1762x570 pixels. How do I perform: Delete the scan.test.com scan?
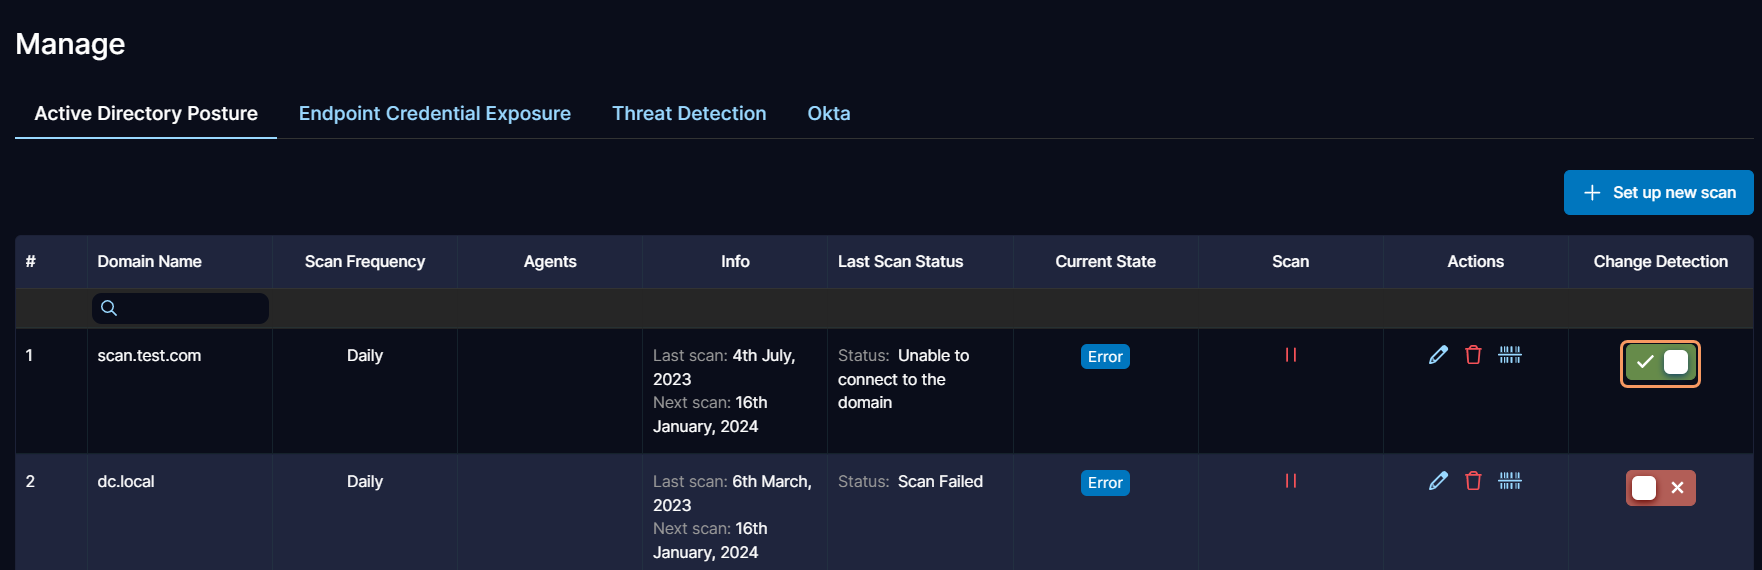1473,355
